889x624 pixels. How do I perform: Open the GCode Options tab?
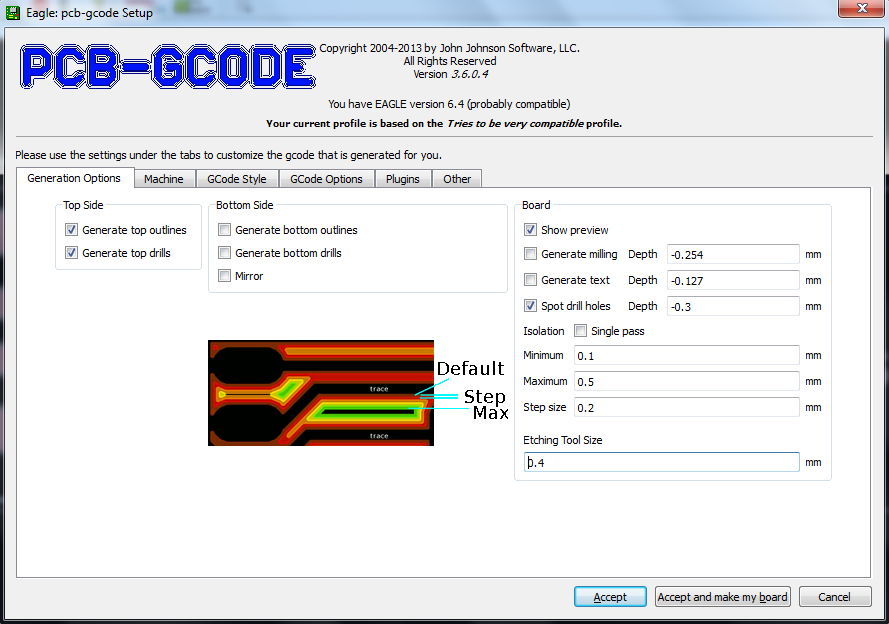(x=326, y=179)
